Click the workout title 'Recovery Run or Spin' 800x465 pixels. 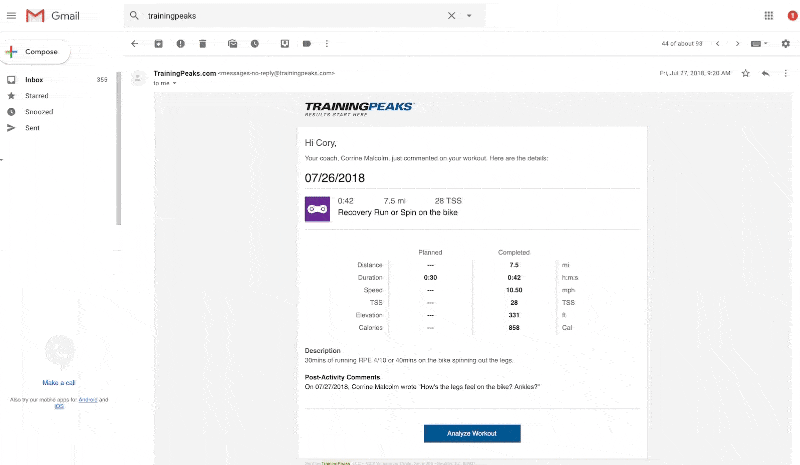pos(397,212)
